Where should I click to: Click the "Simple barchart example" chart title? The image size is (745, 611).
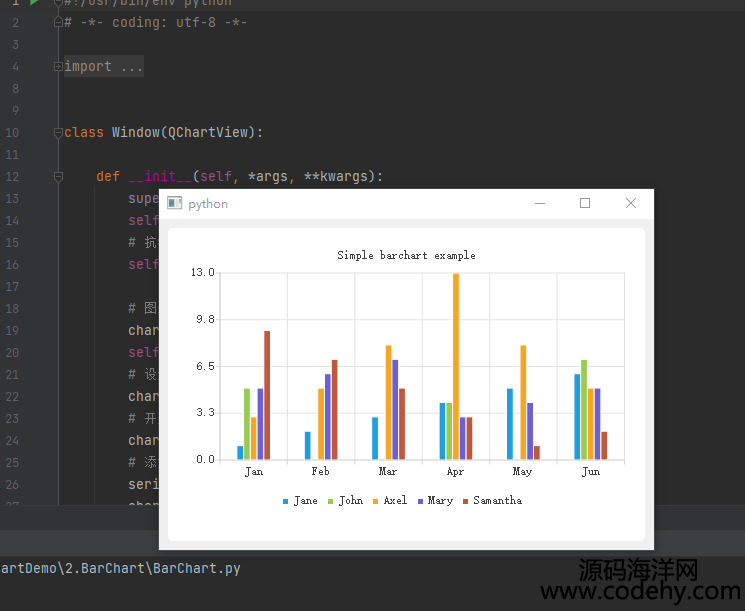[406, 255]
